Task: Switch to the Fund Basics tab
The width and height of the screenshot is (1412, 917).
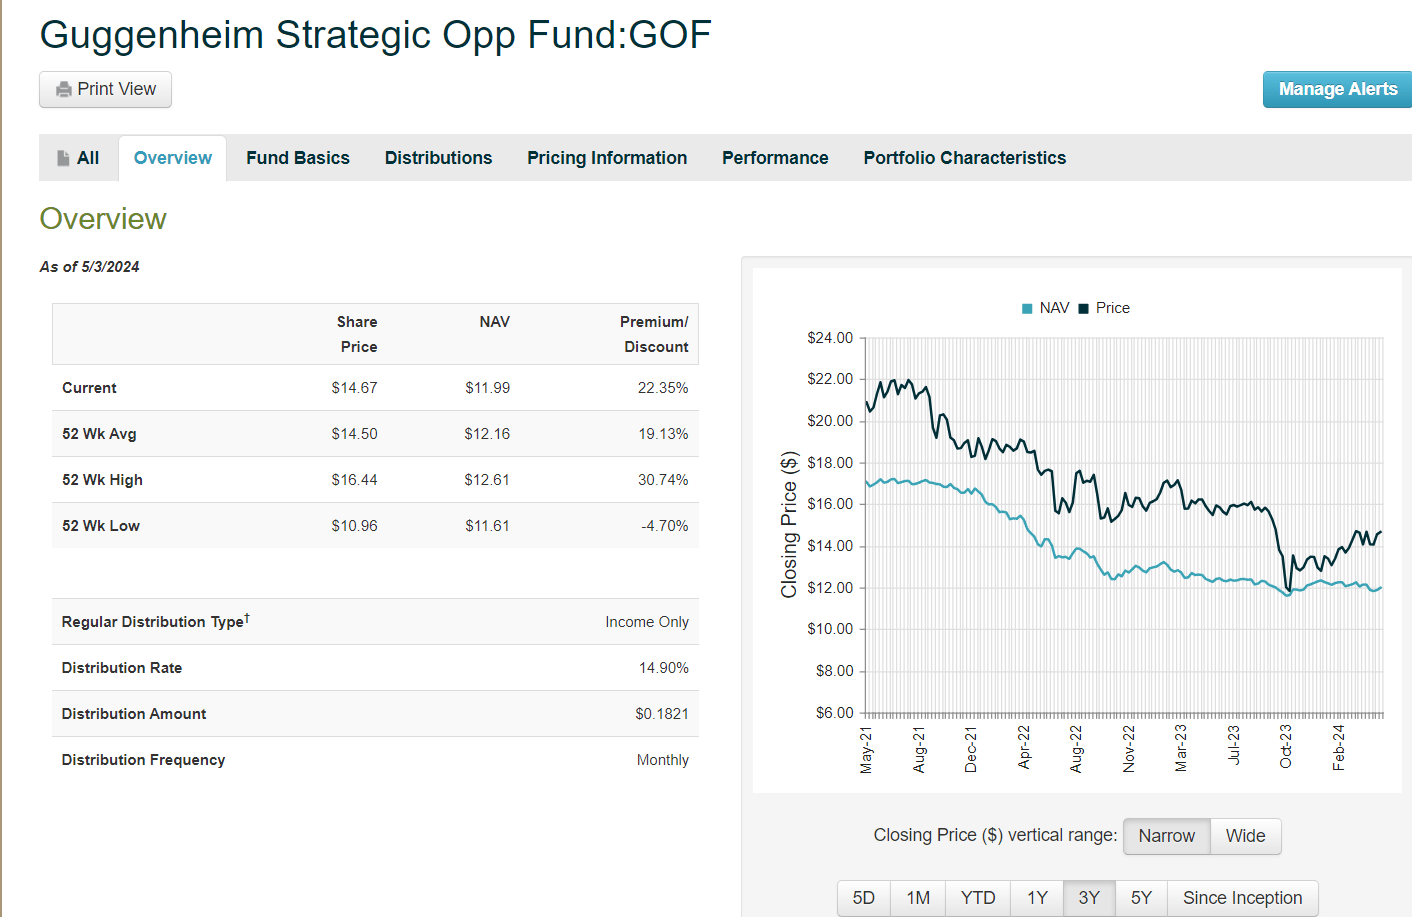Action: click(297, 157)
